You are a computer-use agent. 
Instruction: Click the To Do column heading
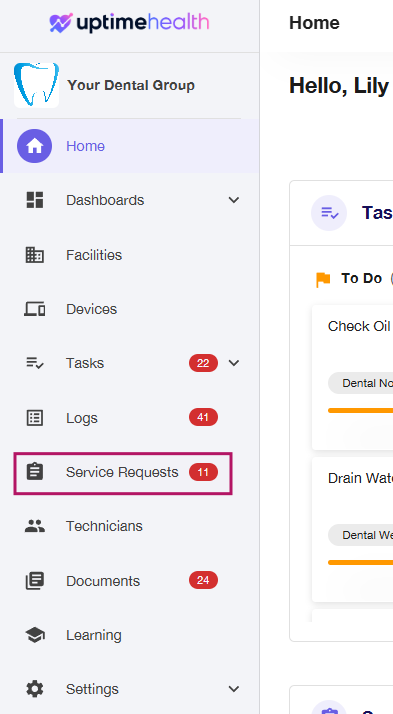362,279
